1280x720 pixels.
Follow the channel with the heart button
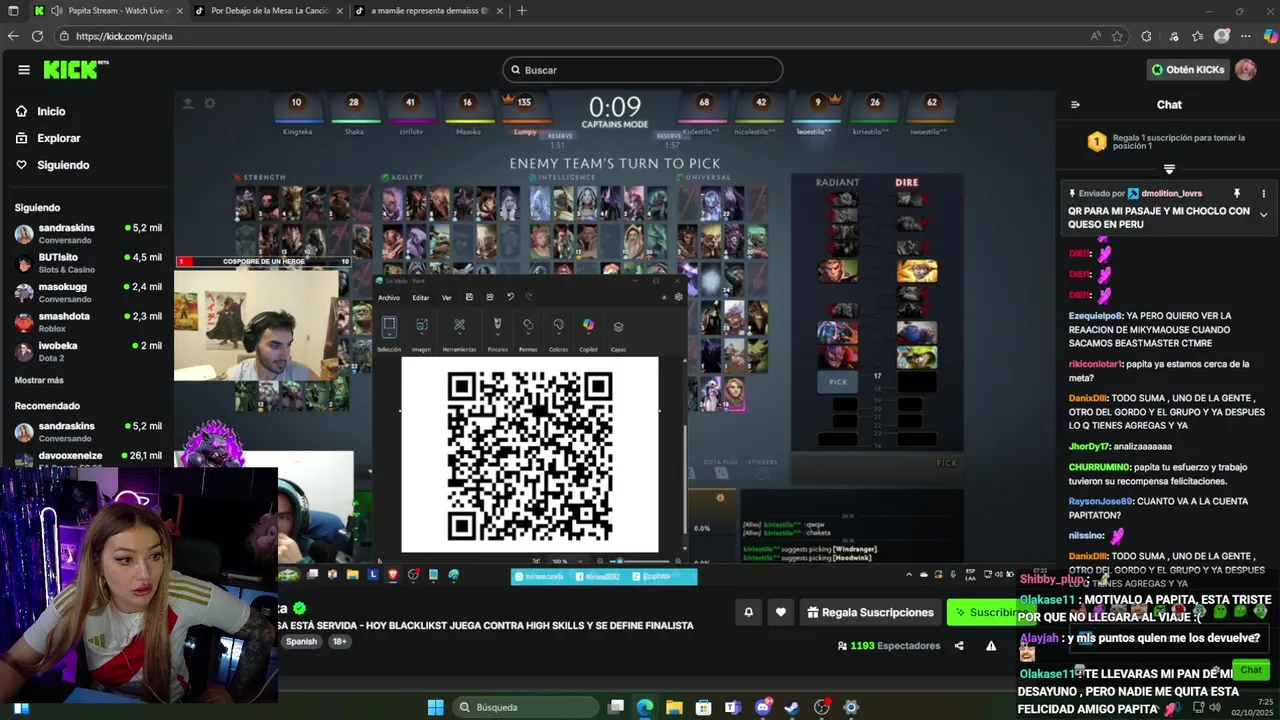(x=781, y=612)
